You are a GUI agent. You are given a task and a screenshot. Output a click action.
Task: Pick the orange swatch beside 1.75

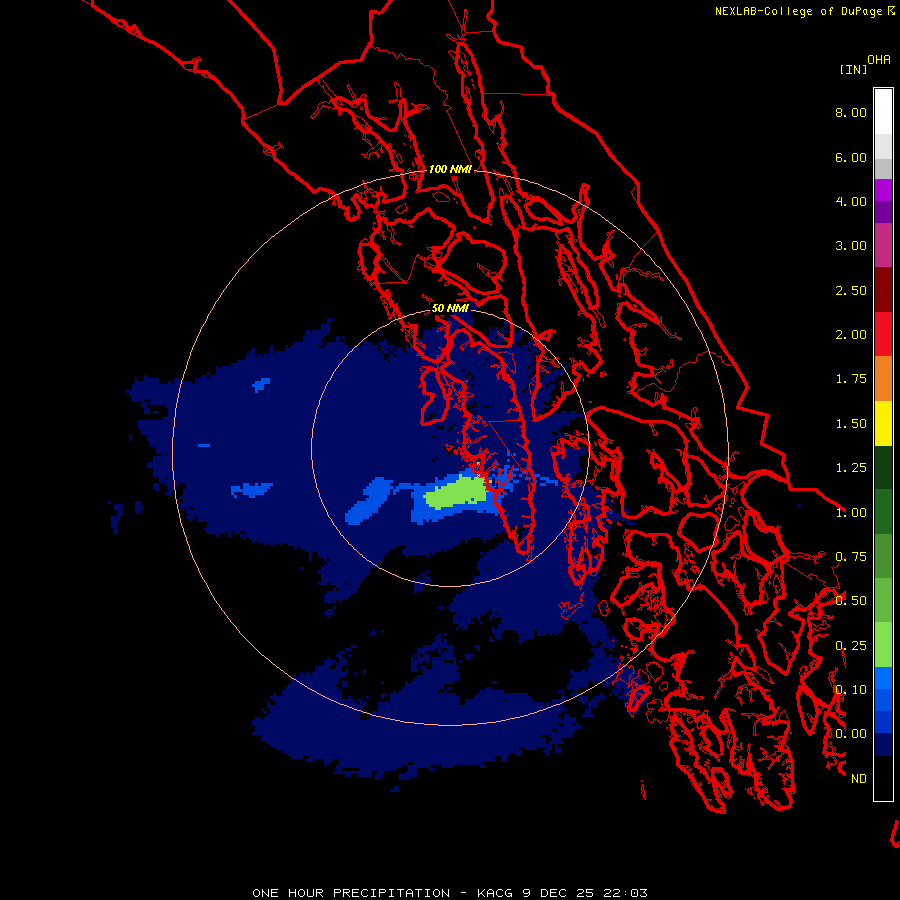coord(883,379)
